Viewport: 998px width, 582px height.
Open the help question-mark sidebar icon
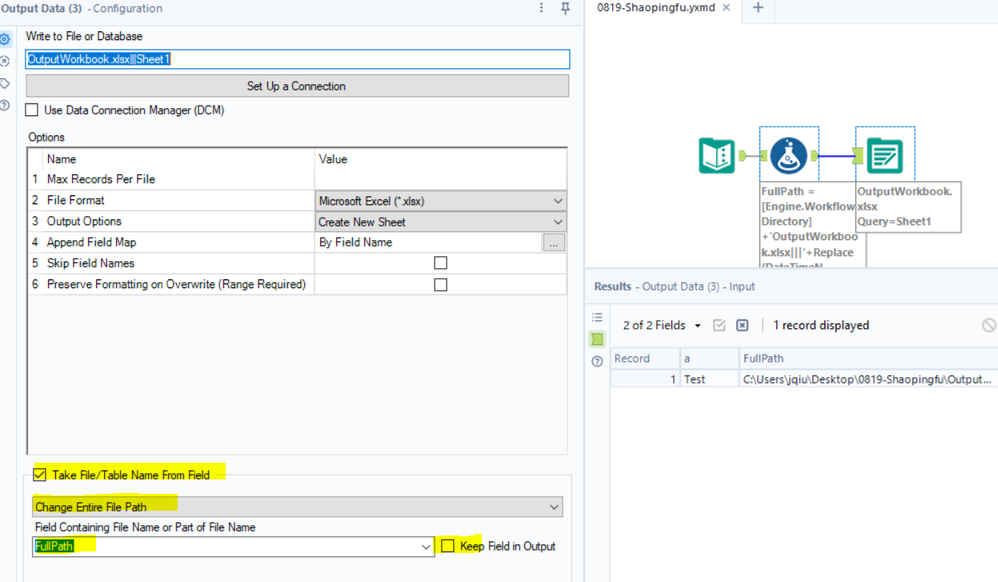coord(4,106)
